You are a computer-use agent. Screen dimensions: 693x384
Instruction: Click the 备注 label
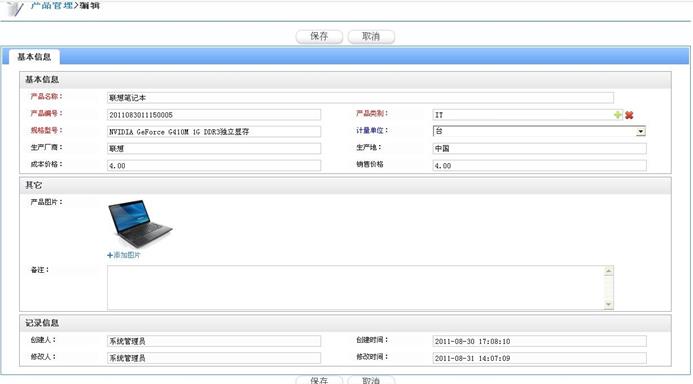tap(40, 270)
